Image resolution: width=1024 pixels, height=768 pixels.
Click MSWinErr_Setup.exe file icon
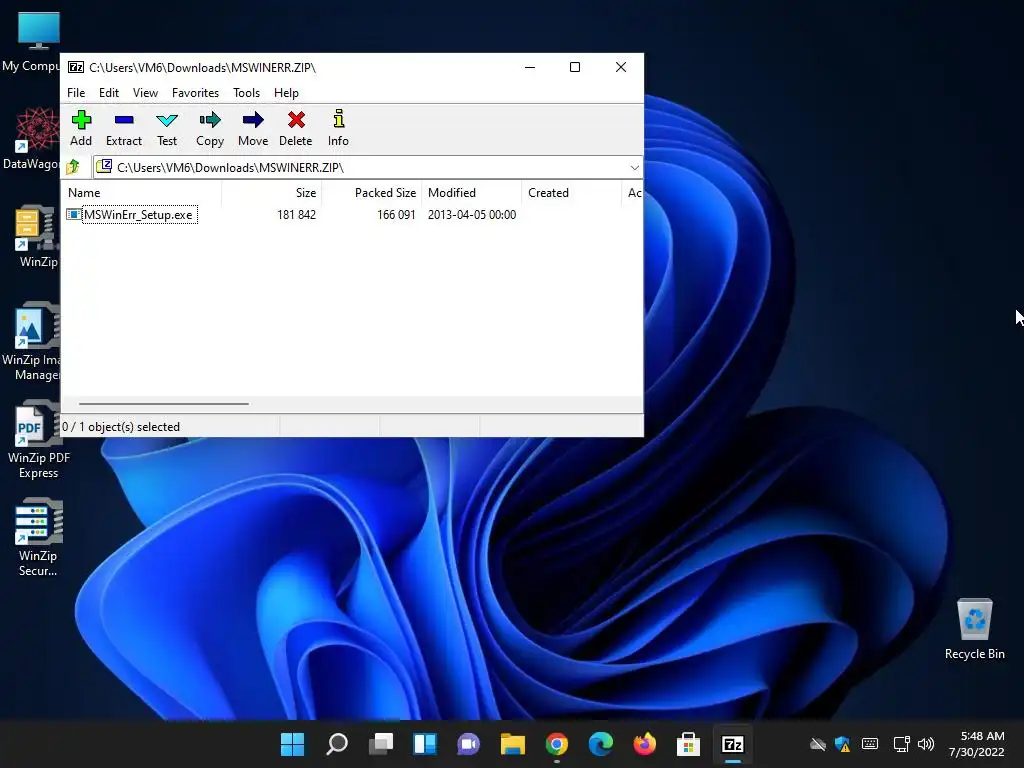pos(73,215)
